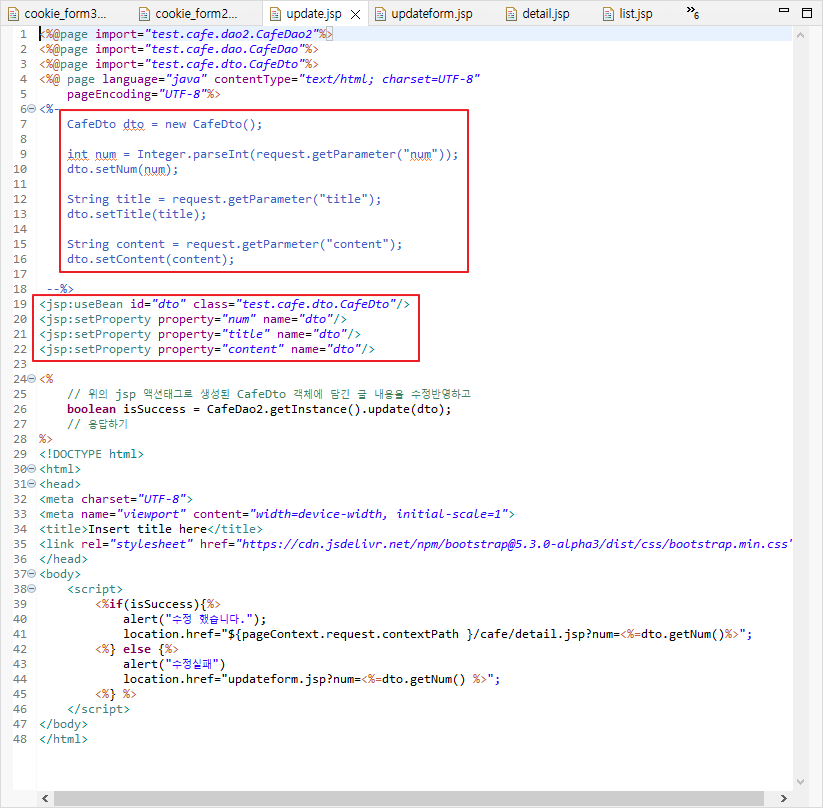Screen dimensions: 823x808
Task: Click the jsp:useBean tag line
Action: (x=224, y=304)
